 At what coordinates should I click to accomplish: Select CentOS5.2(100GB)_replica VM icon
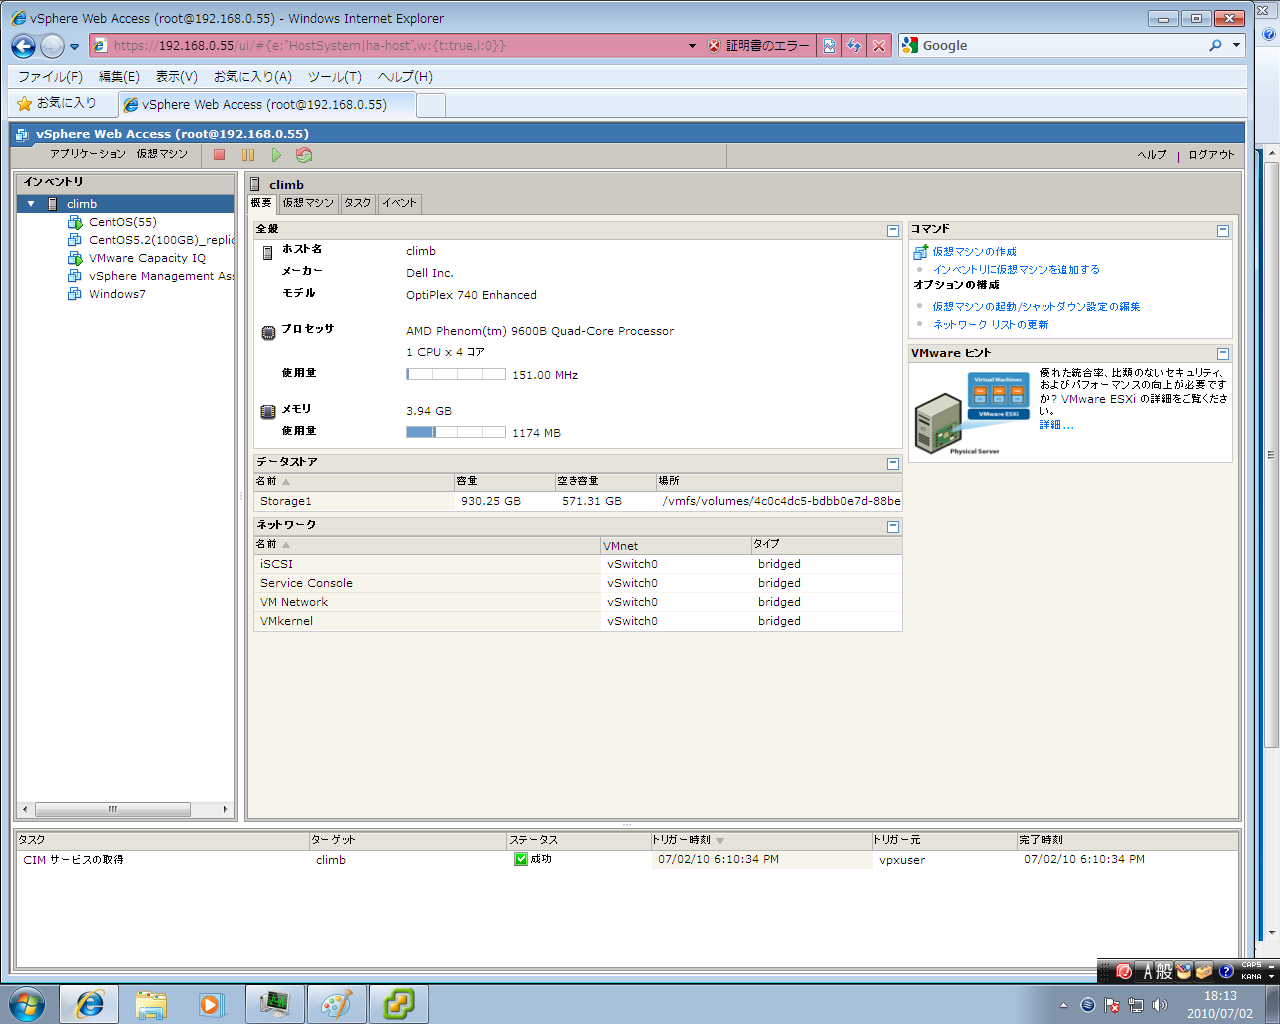pos(75,240)
